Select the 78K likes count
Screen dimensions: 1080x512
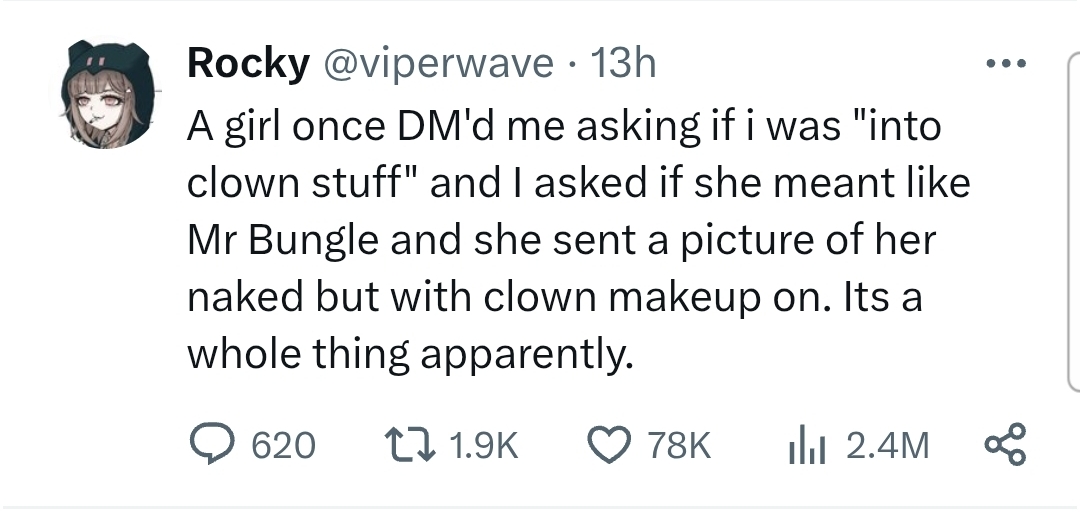tap(678, 445)
